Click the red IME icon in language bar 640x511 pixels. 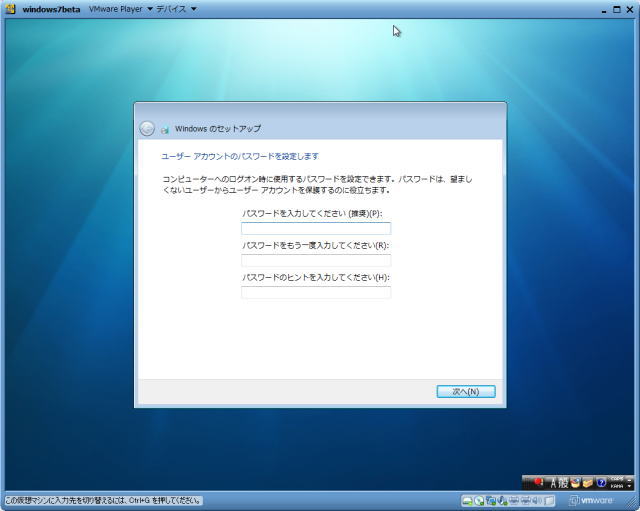click(x=538, y=482)
